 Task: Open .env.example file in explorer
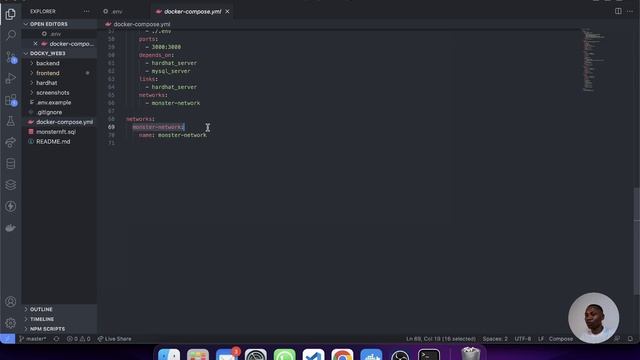pos(59,102)
